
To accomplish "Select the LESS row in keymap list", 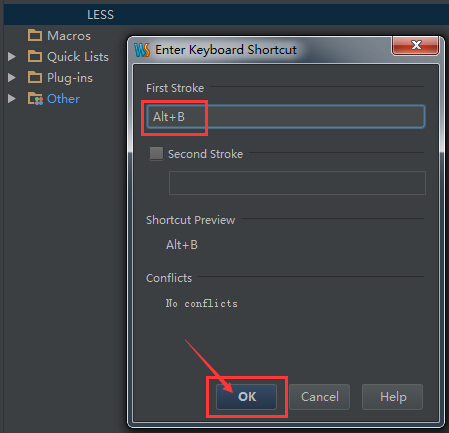I will [x=226, y=15].
